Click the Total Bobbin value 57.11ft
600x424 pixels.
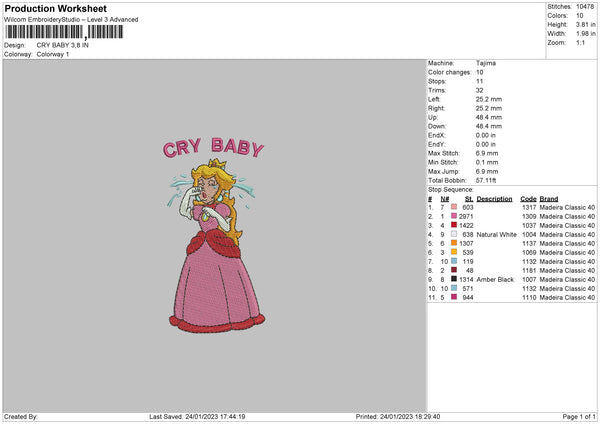click(x=486, y=180)
